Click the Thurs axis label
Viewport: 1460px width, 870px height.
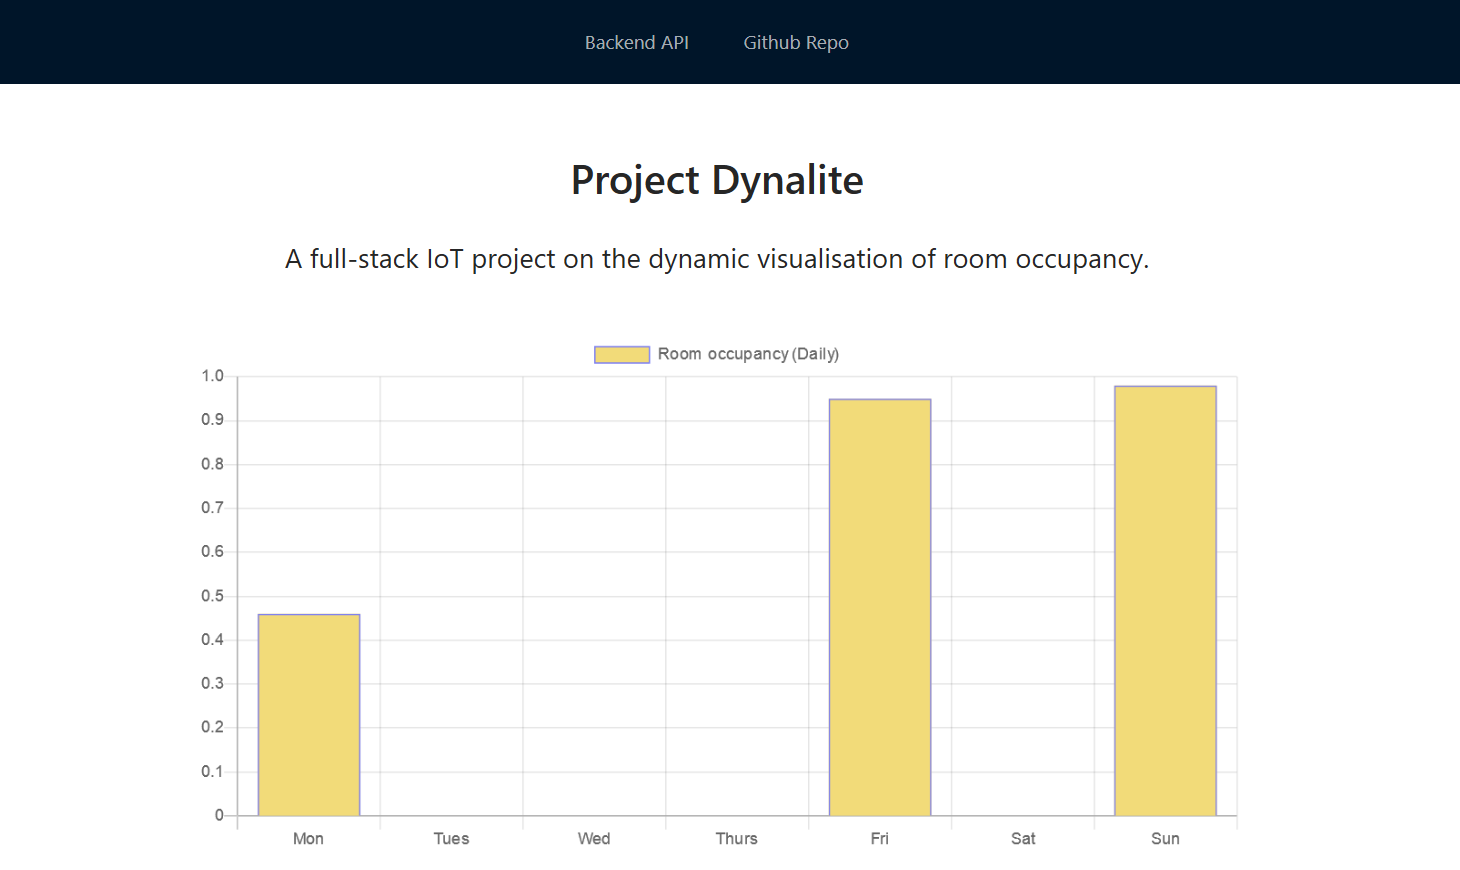[736, 838]
